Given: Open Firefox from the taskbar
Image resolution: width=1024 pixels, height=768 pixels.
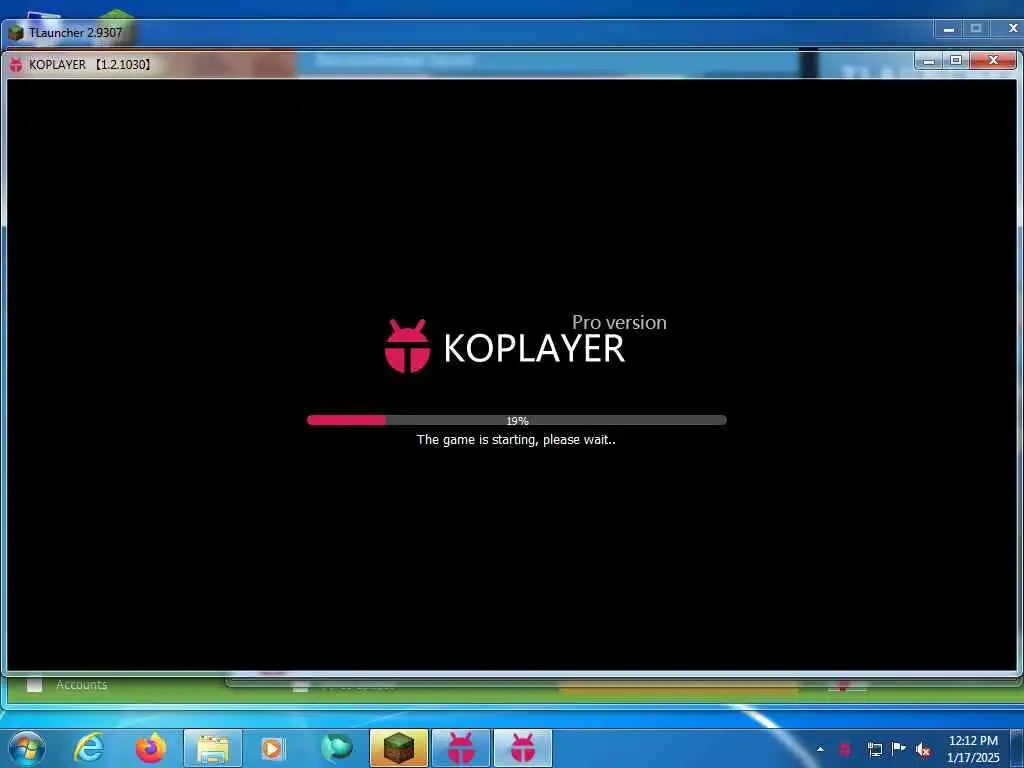Looking at the screenshot, I should 151,748.
